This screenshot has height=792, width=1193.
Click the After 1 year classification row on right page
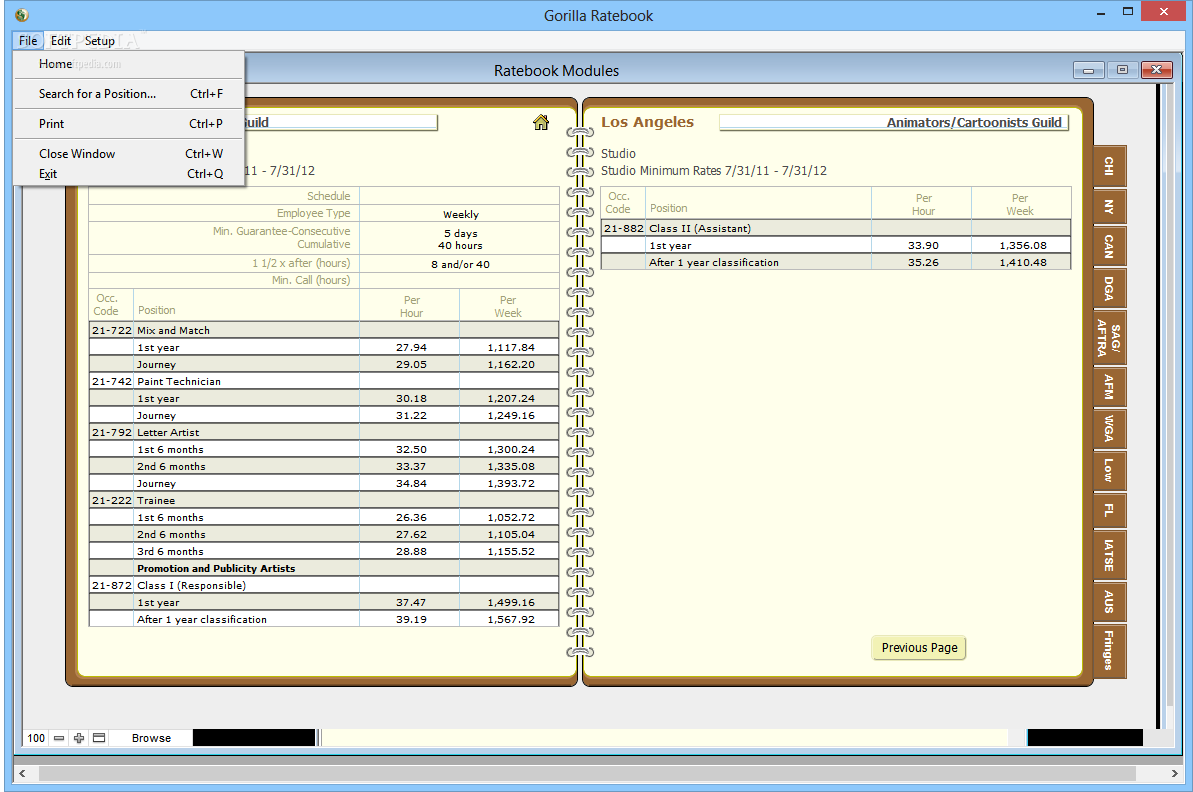[x=836, y=262]
